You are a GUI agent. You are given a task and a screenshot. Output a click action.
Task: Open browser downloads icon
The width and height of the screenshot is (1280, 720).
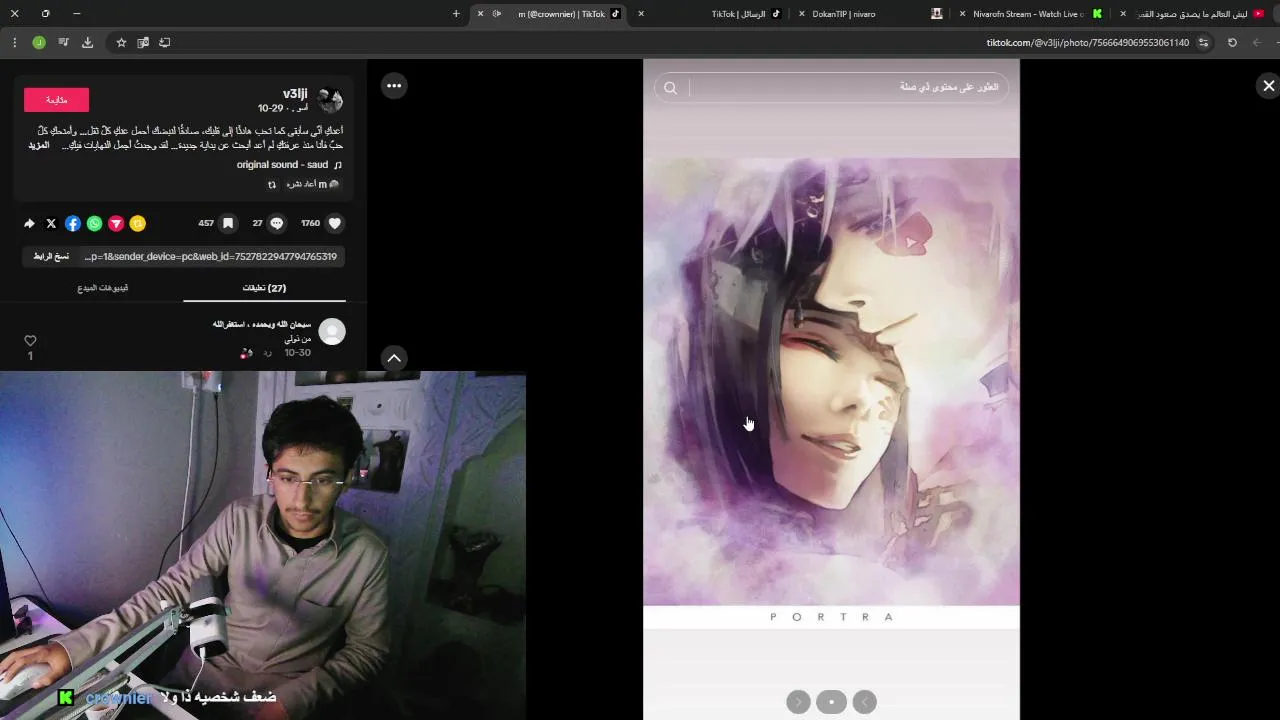tap(87, 43)
